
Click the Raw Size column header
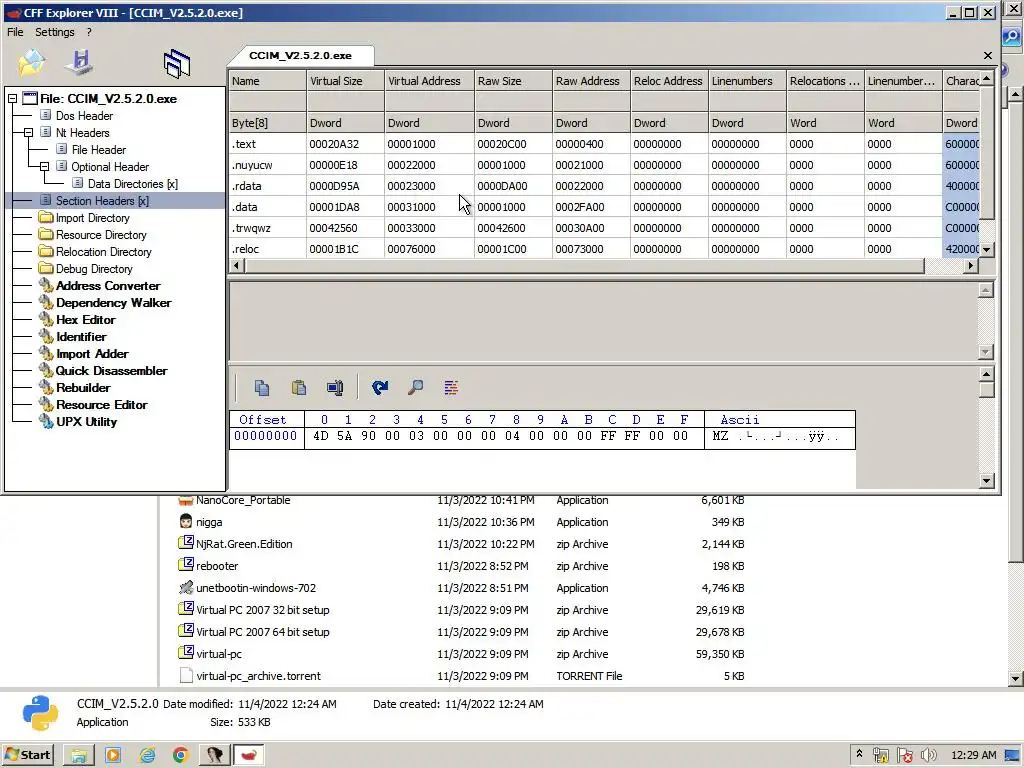513,81
